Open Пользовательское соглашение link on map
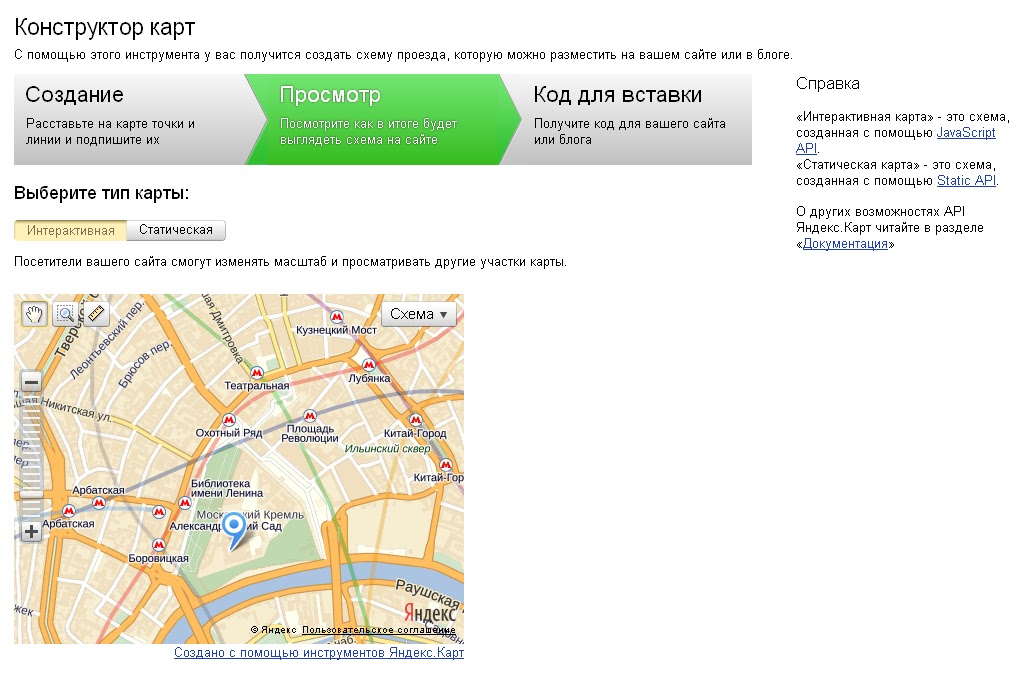 379,630
